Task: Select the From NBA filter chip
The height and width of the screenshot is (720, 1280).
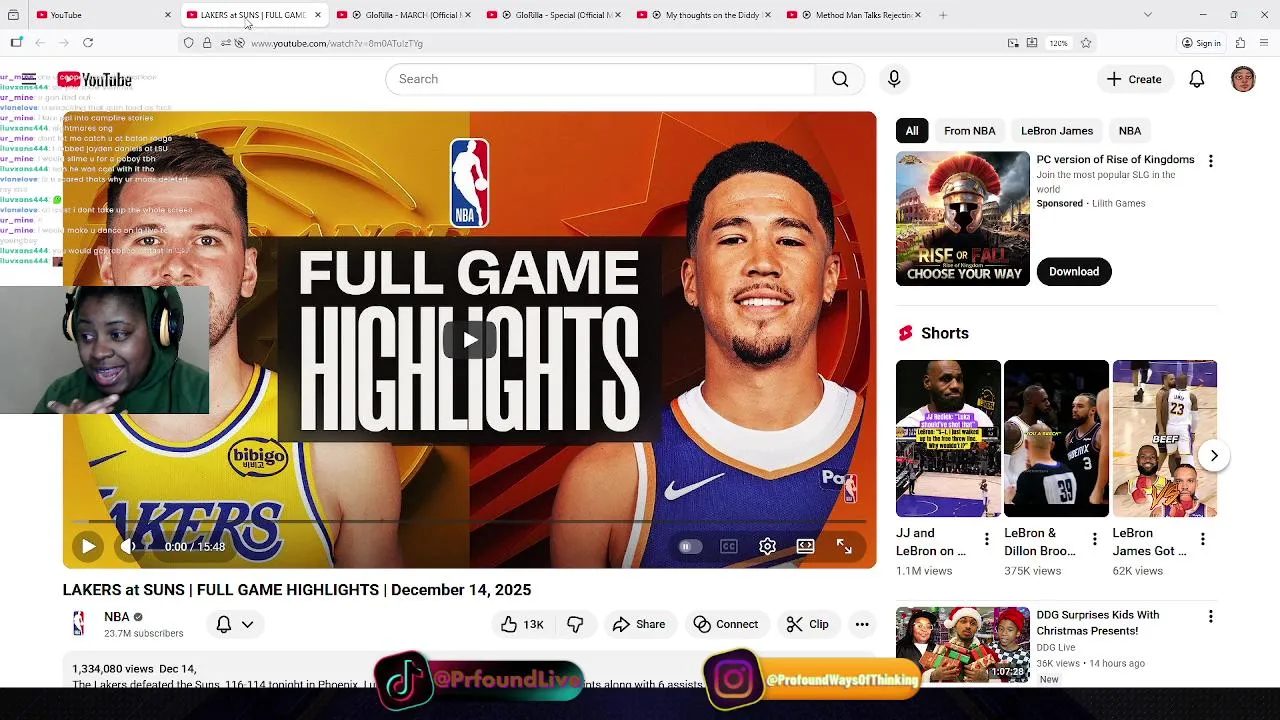Action: coord(970,131)
